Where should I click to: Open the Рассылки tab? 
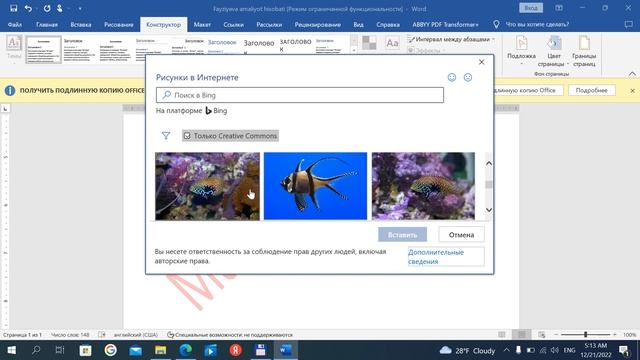point(269,24)
